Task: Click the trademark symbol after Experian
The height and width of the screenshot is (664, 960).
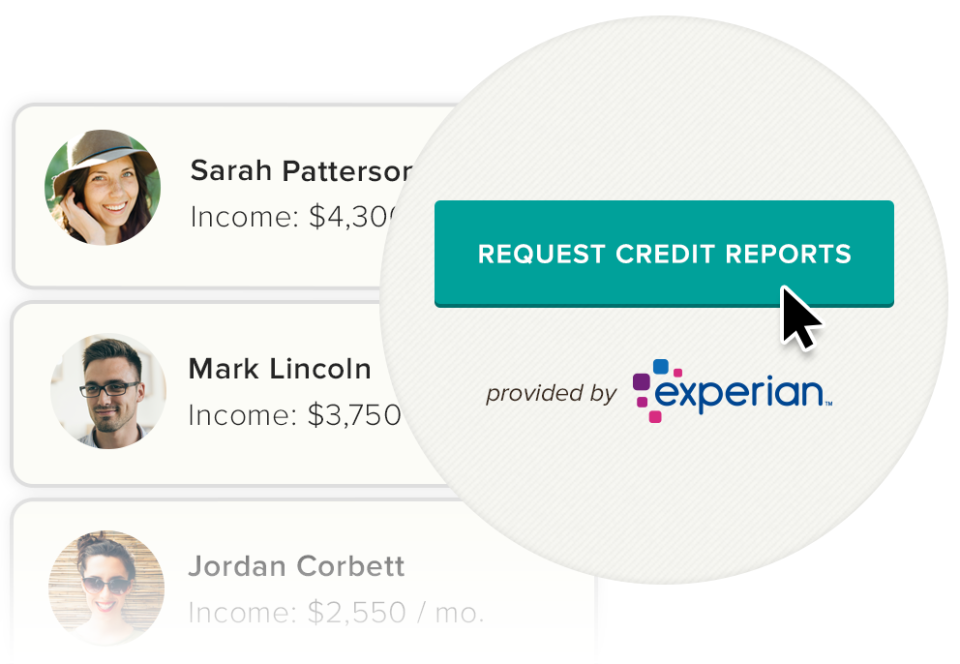Action: (828, 404)
